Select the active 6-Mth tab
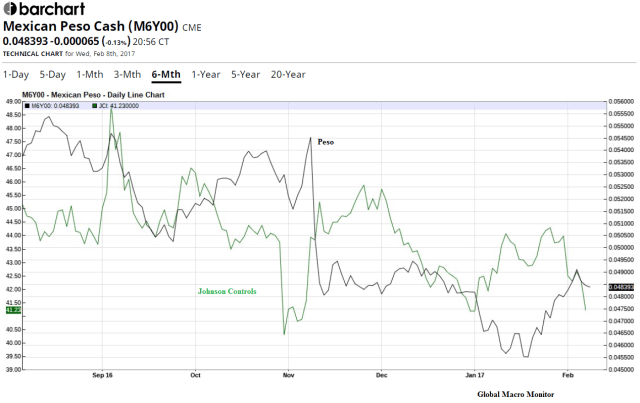 tap(165, 74)
